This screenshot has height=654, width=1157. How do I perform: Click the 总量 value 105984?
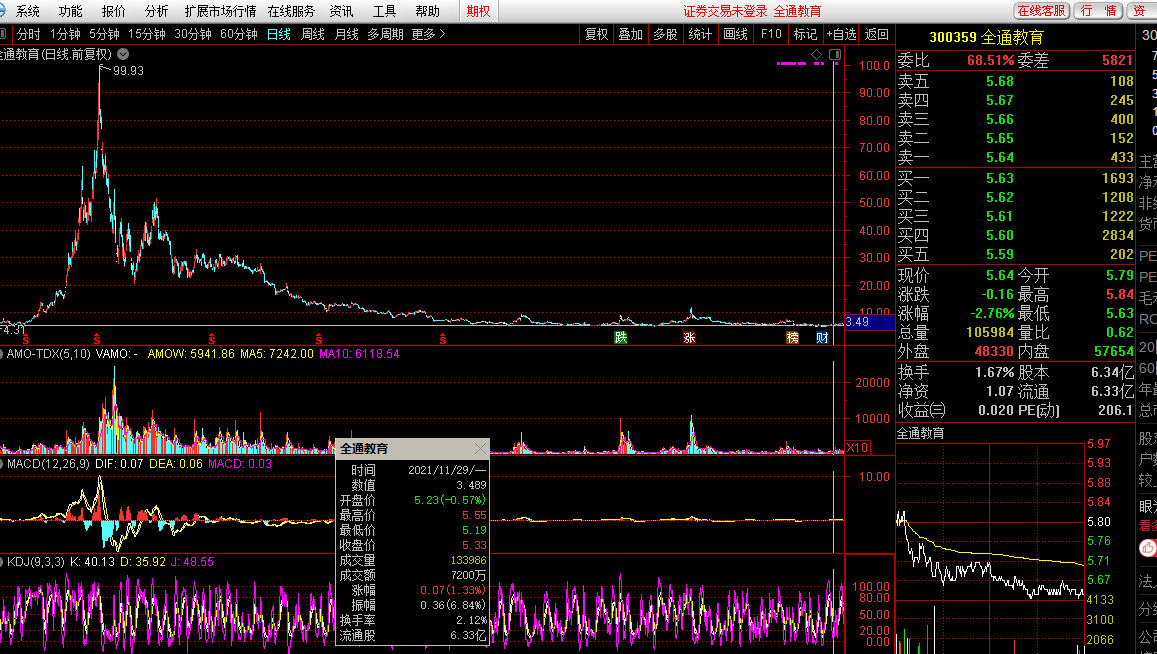990,332
